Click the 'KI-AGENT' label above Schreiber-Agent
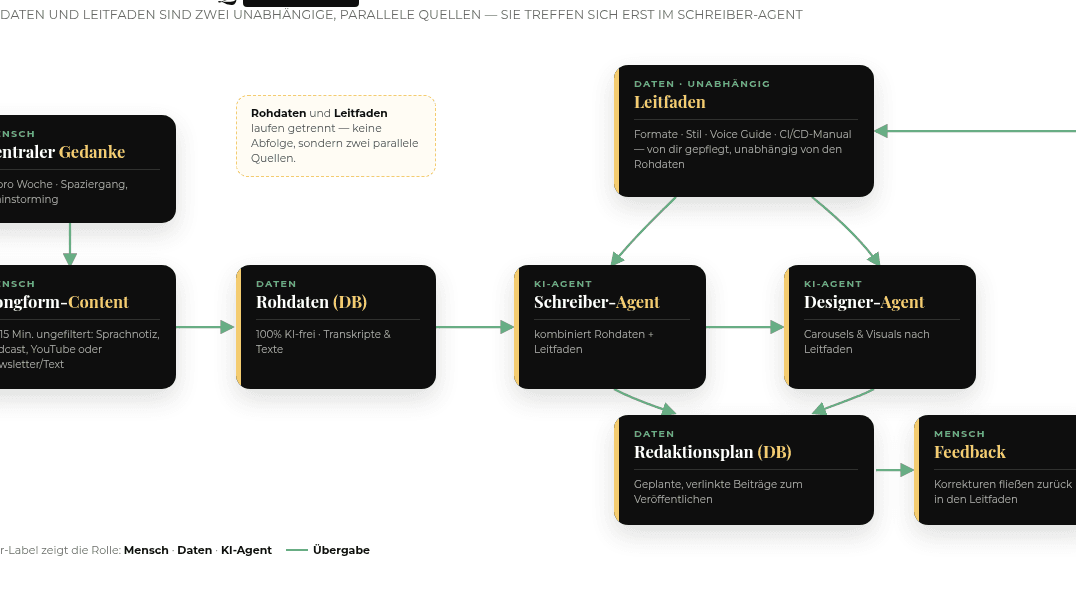 [563, 284]
